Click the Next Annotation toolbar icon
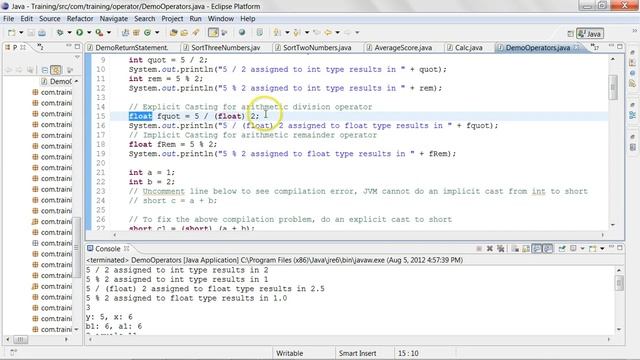The image size is (640, 360). 277,33
